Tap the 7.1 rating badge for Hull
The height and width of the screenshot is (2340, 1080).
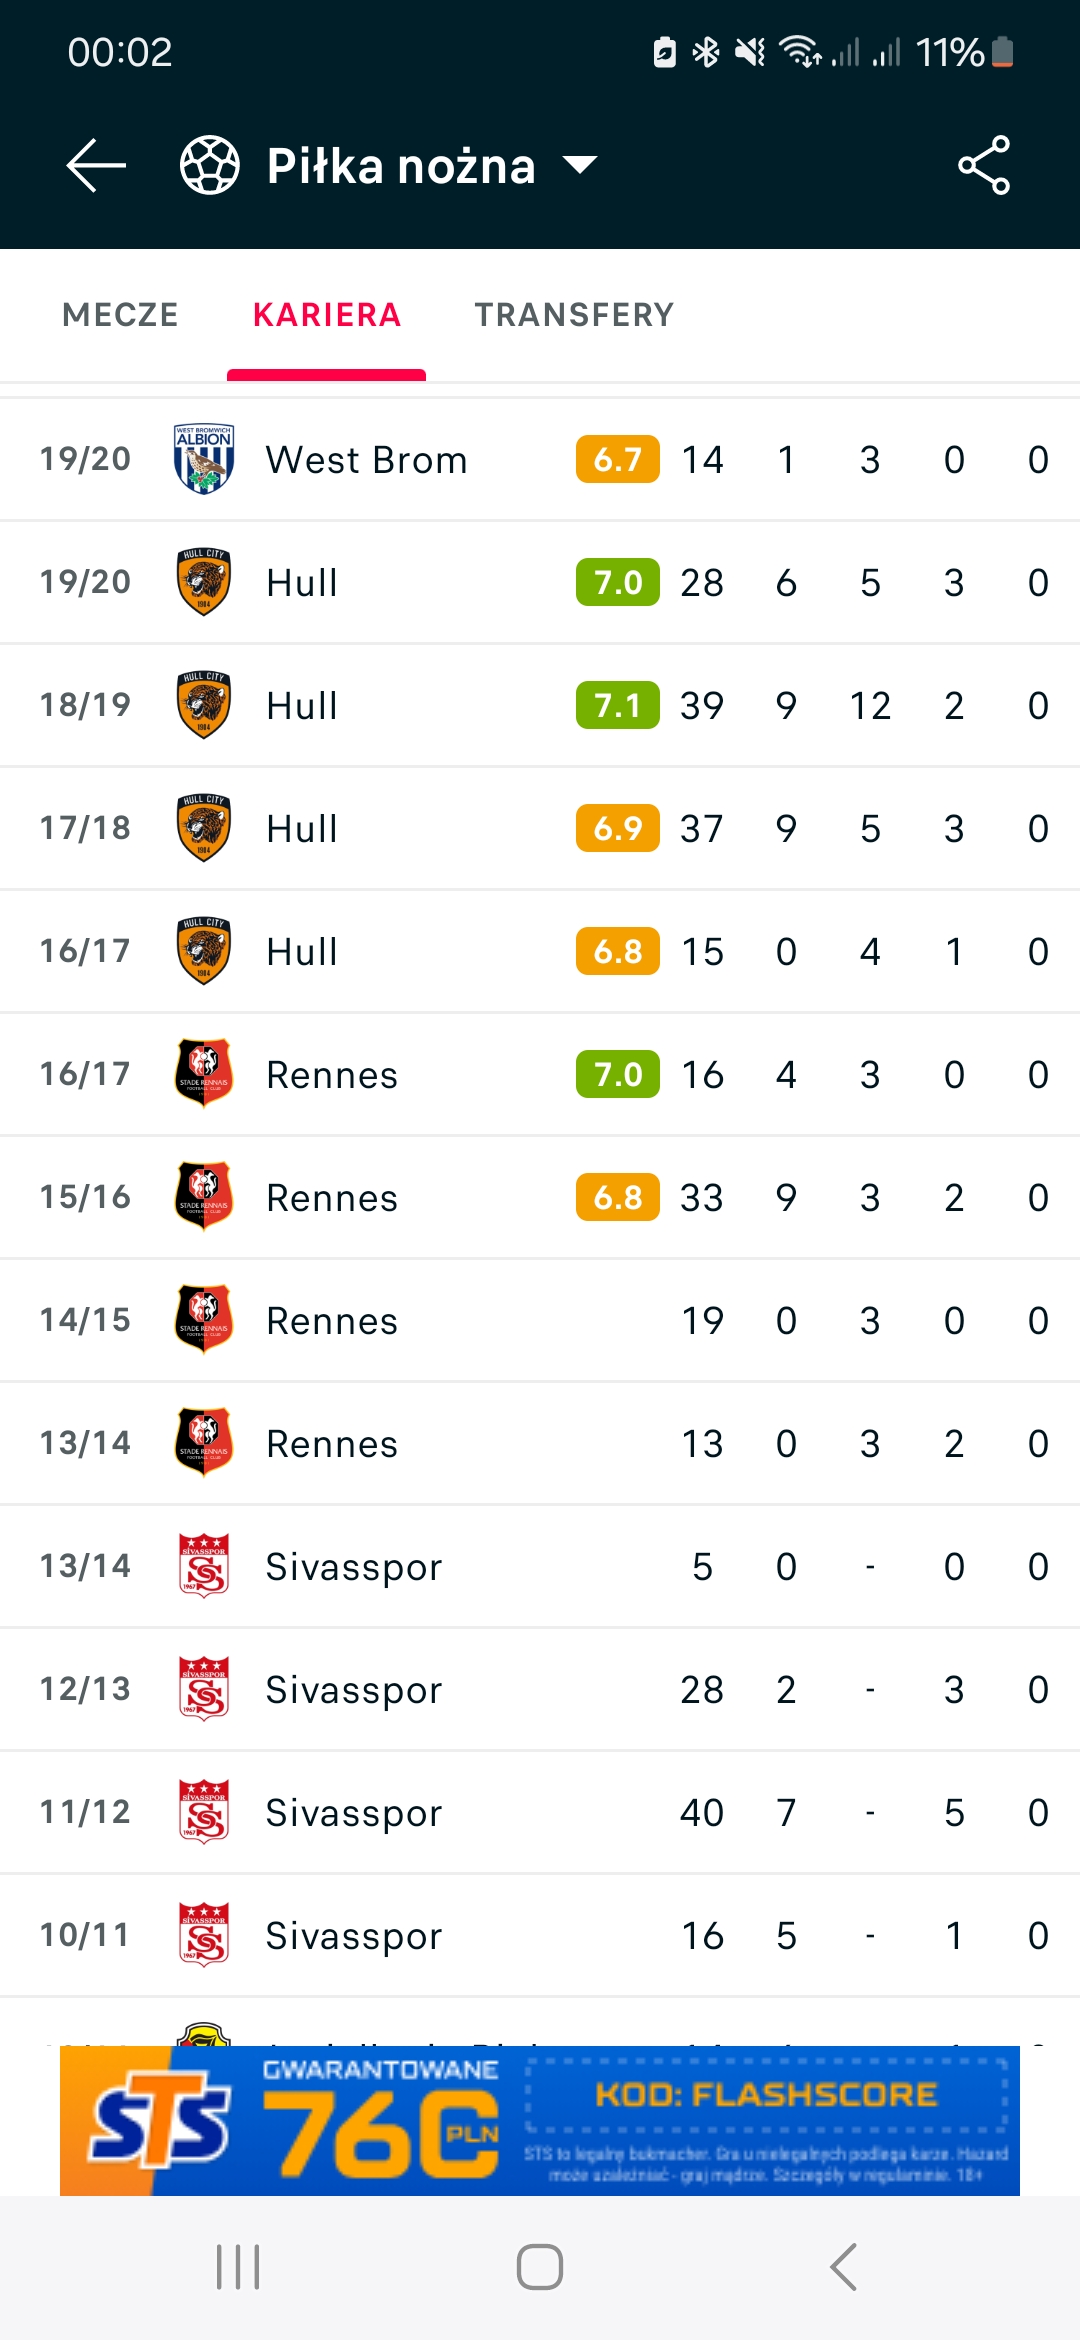coord(617,706)
